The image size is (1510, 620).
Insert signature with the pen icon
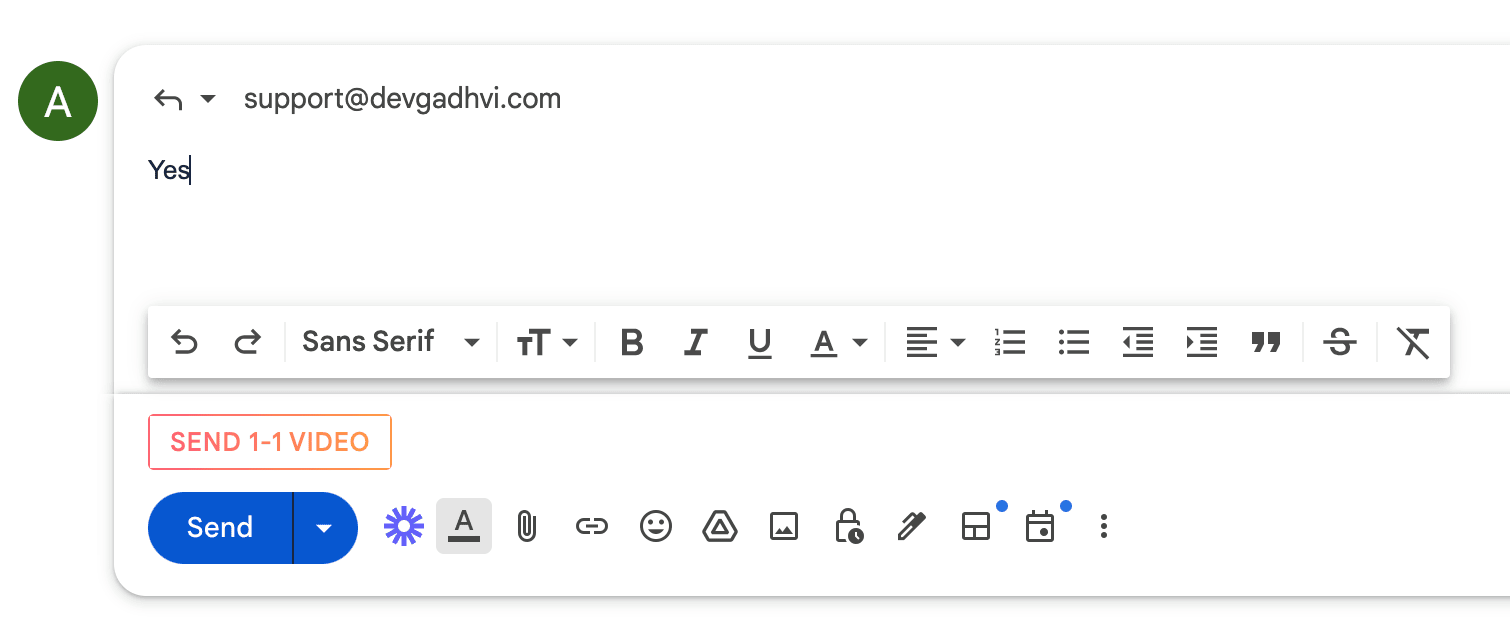(911, 526)
